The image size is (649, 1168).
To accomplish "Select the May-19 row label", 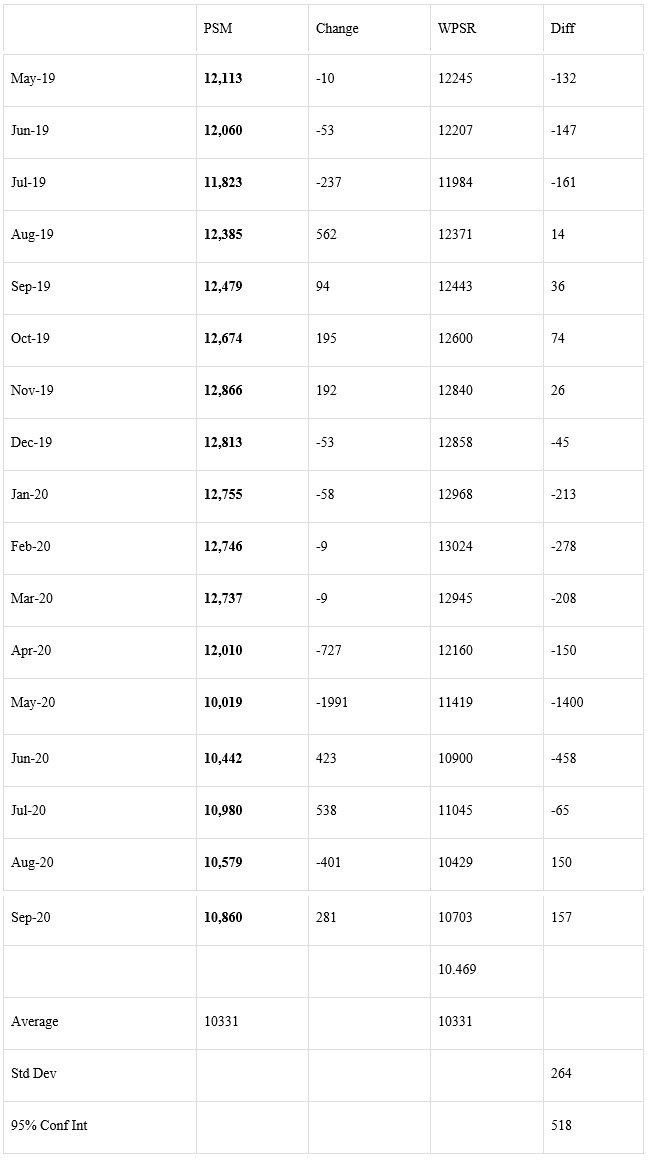I will click(x=33, y=78).
